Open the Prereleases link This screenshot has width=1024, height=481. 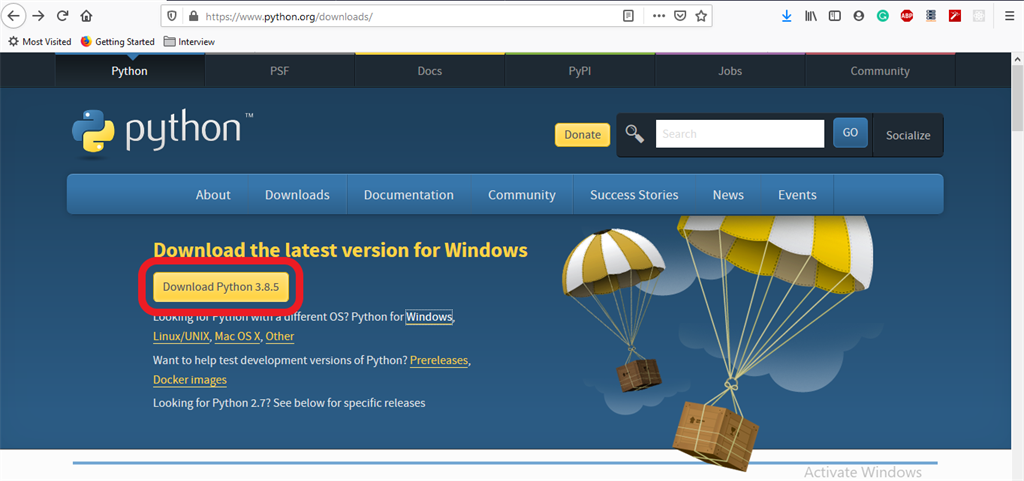point(439,360)
